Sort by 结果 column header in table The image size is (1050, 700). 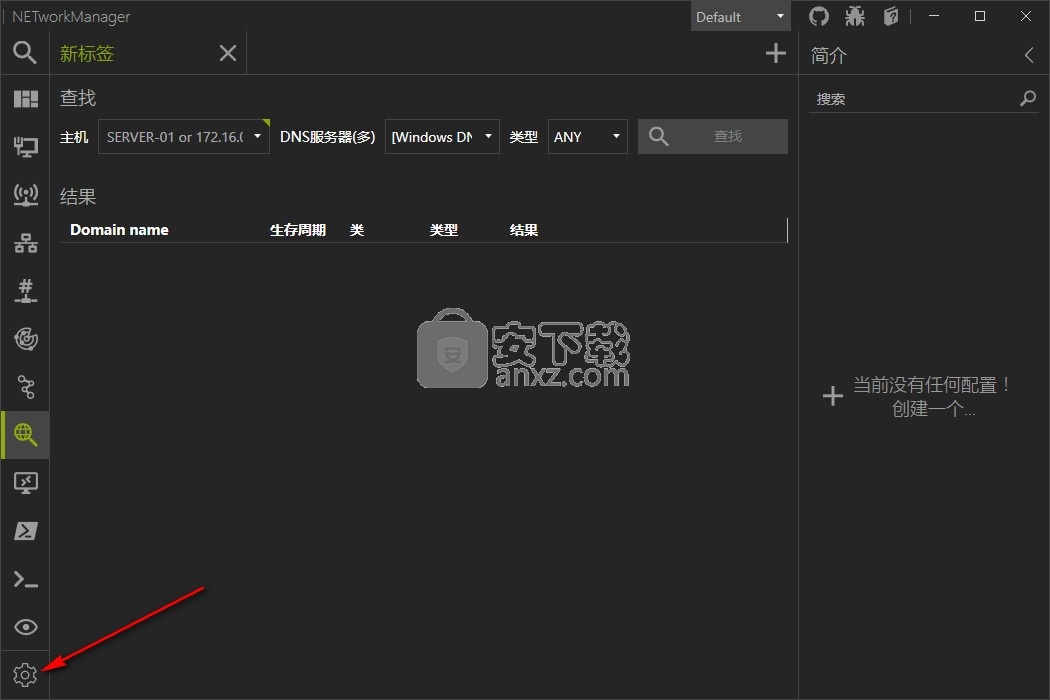coord(524,230)
